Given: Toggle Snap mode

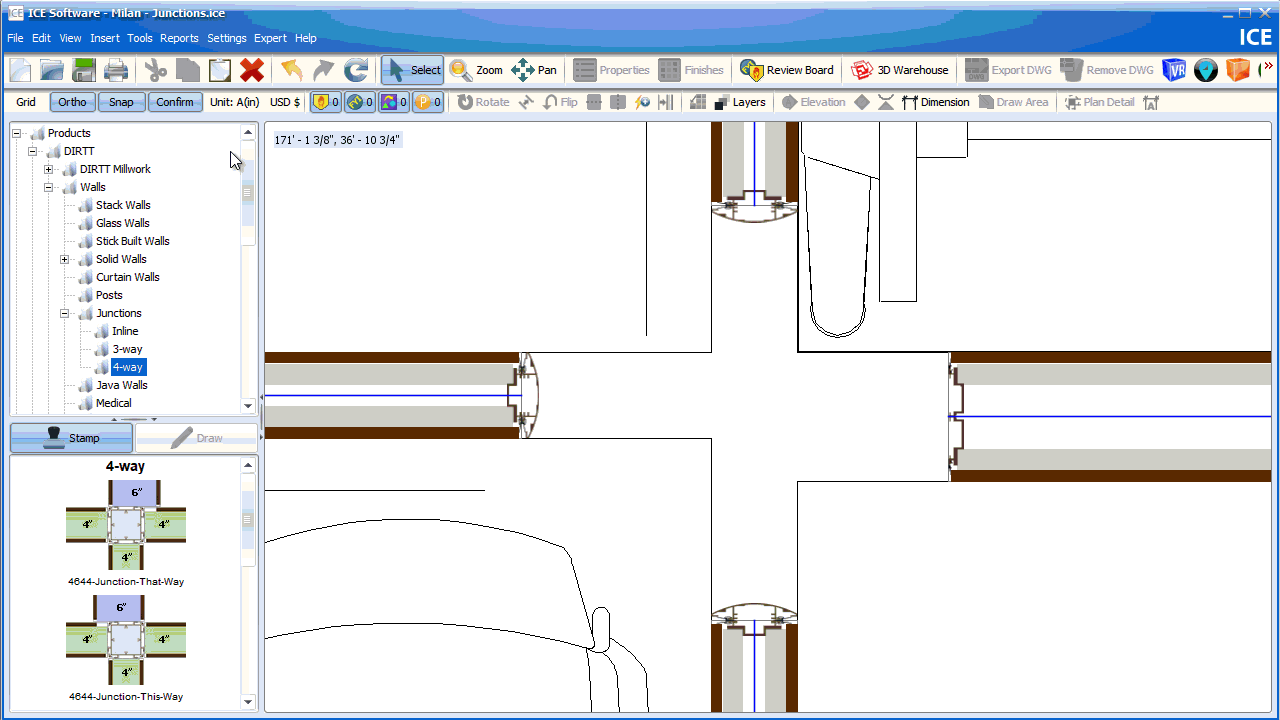Looking at the screenshot, I should click(x=120, y=101).
